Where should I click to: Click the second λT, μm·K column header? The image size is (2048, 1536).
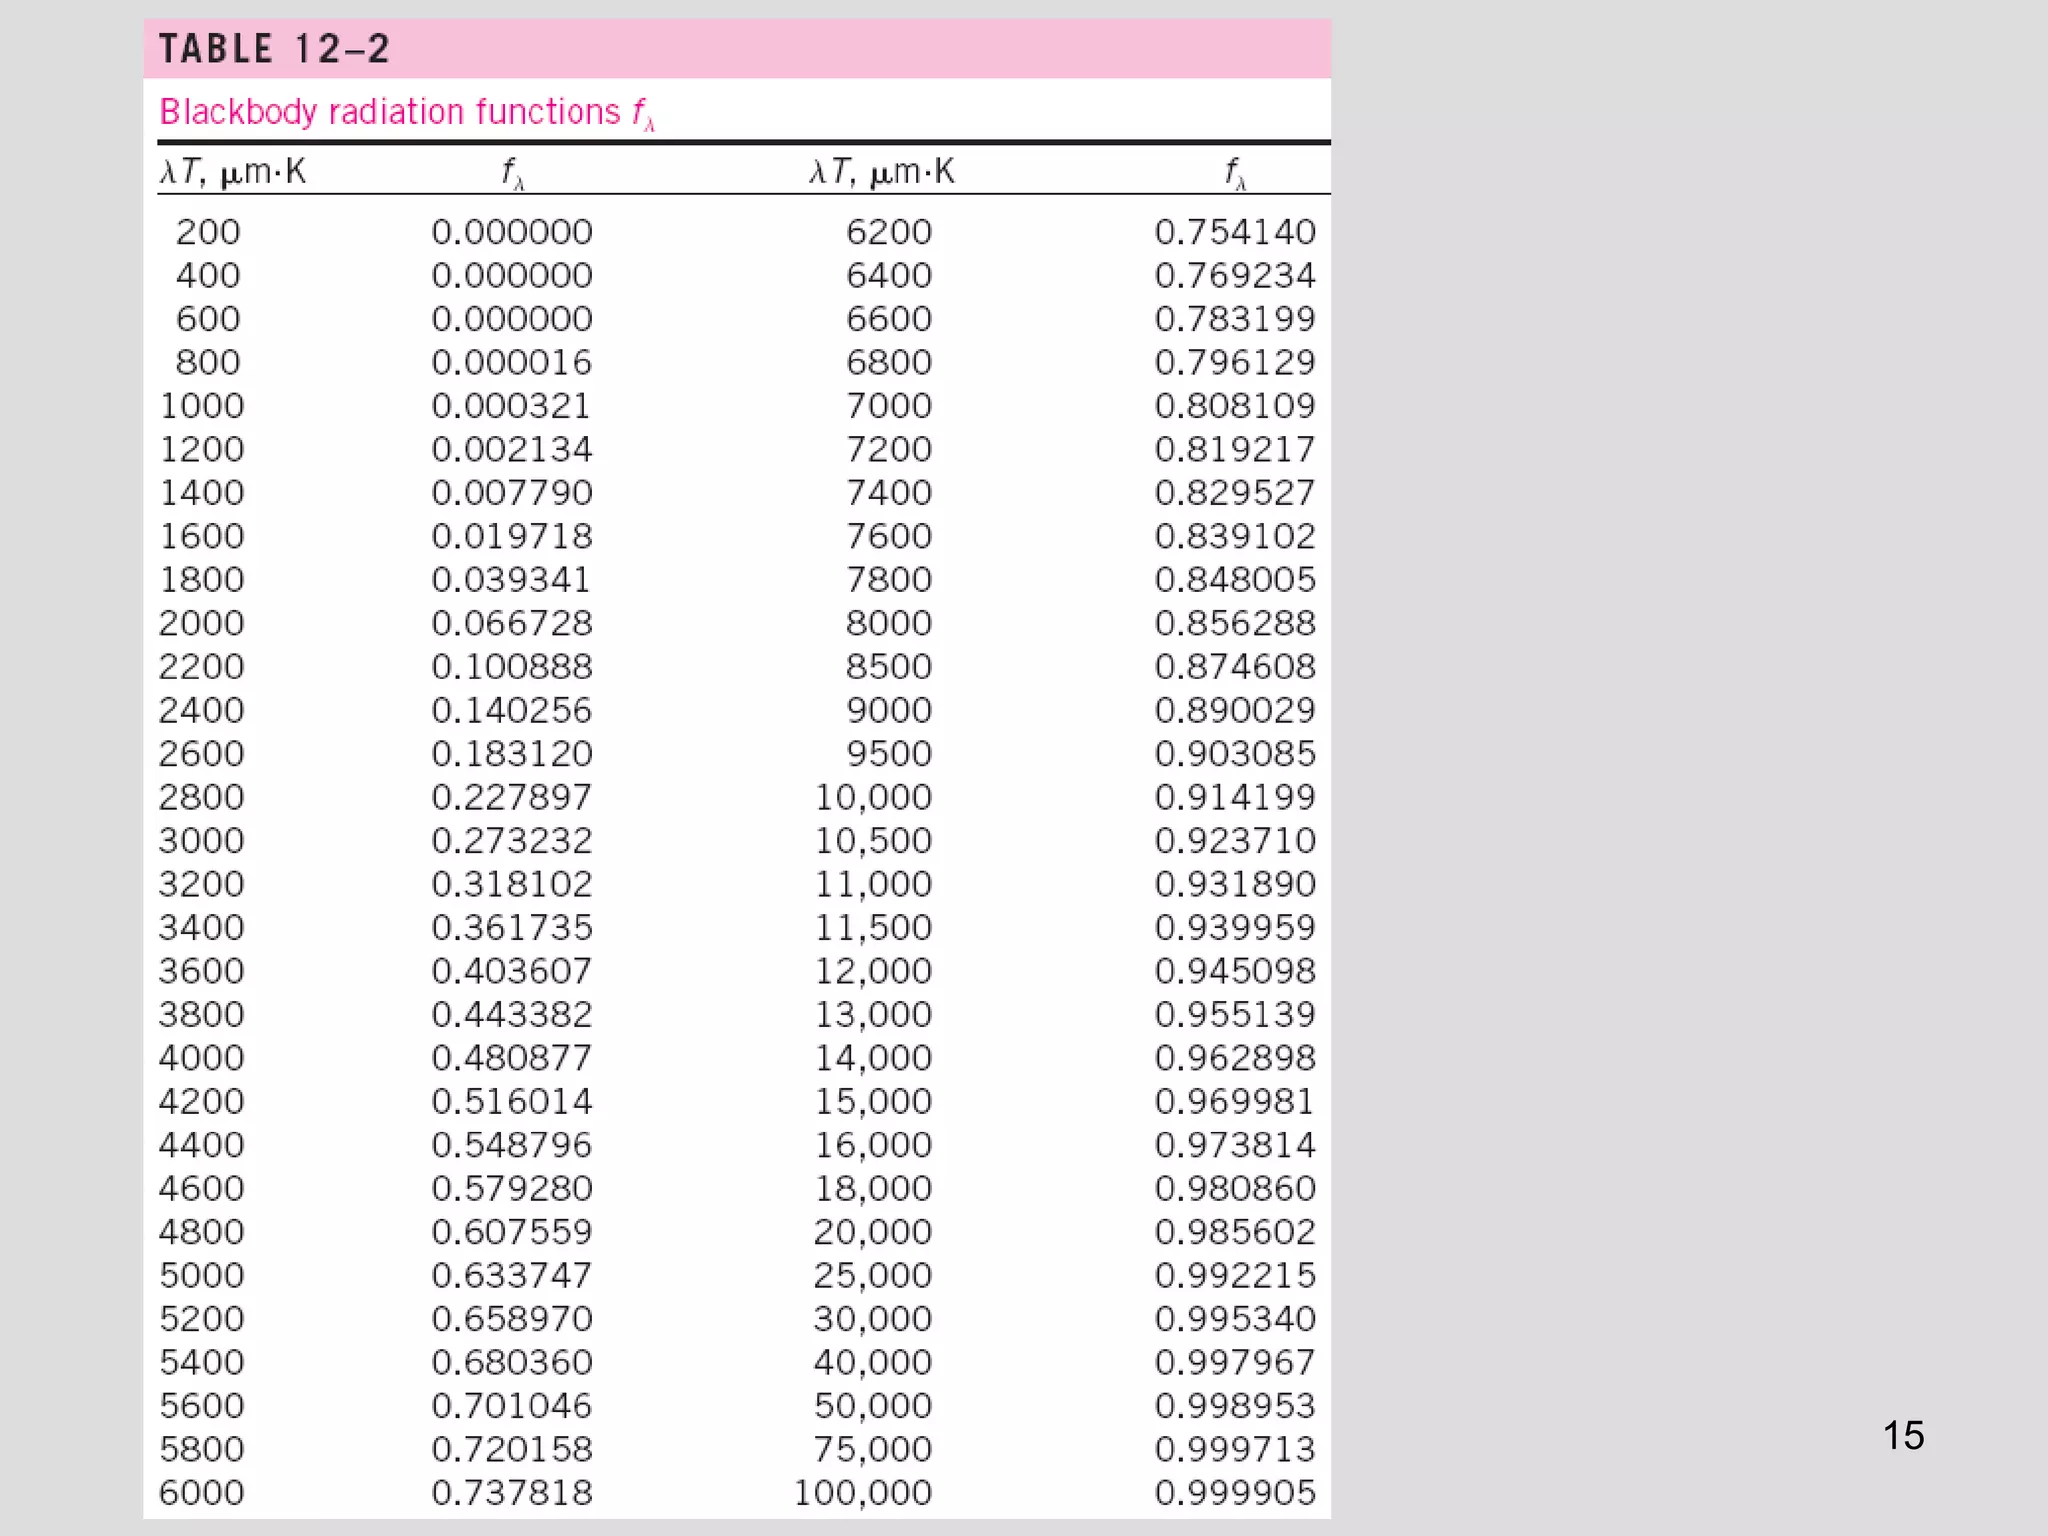[882, 172]
